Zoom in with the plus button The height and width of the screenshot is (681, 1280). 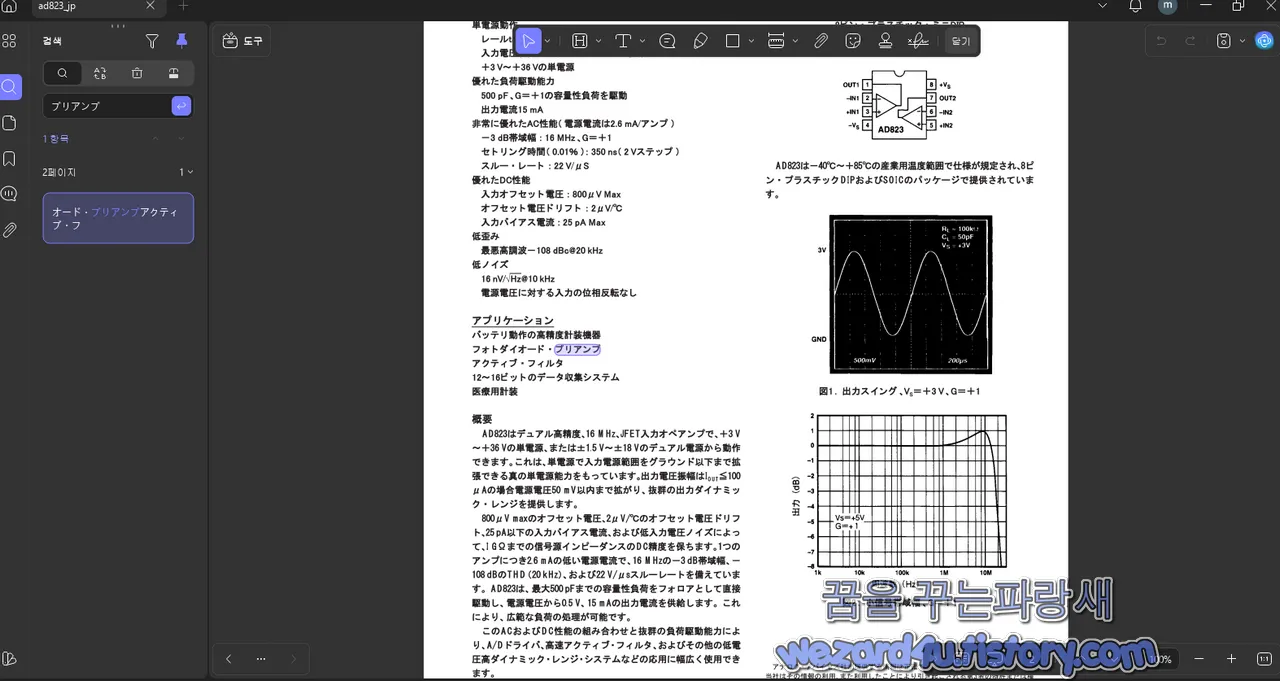(x=1231, y=659)
